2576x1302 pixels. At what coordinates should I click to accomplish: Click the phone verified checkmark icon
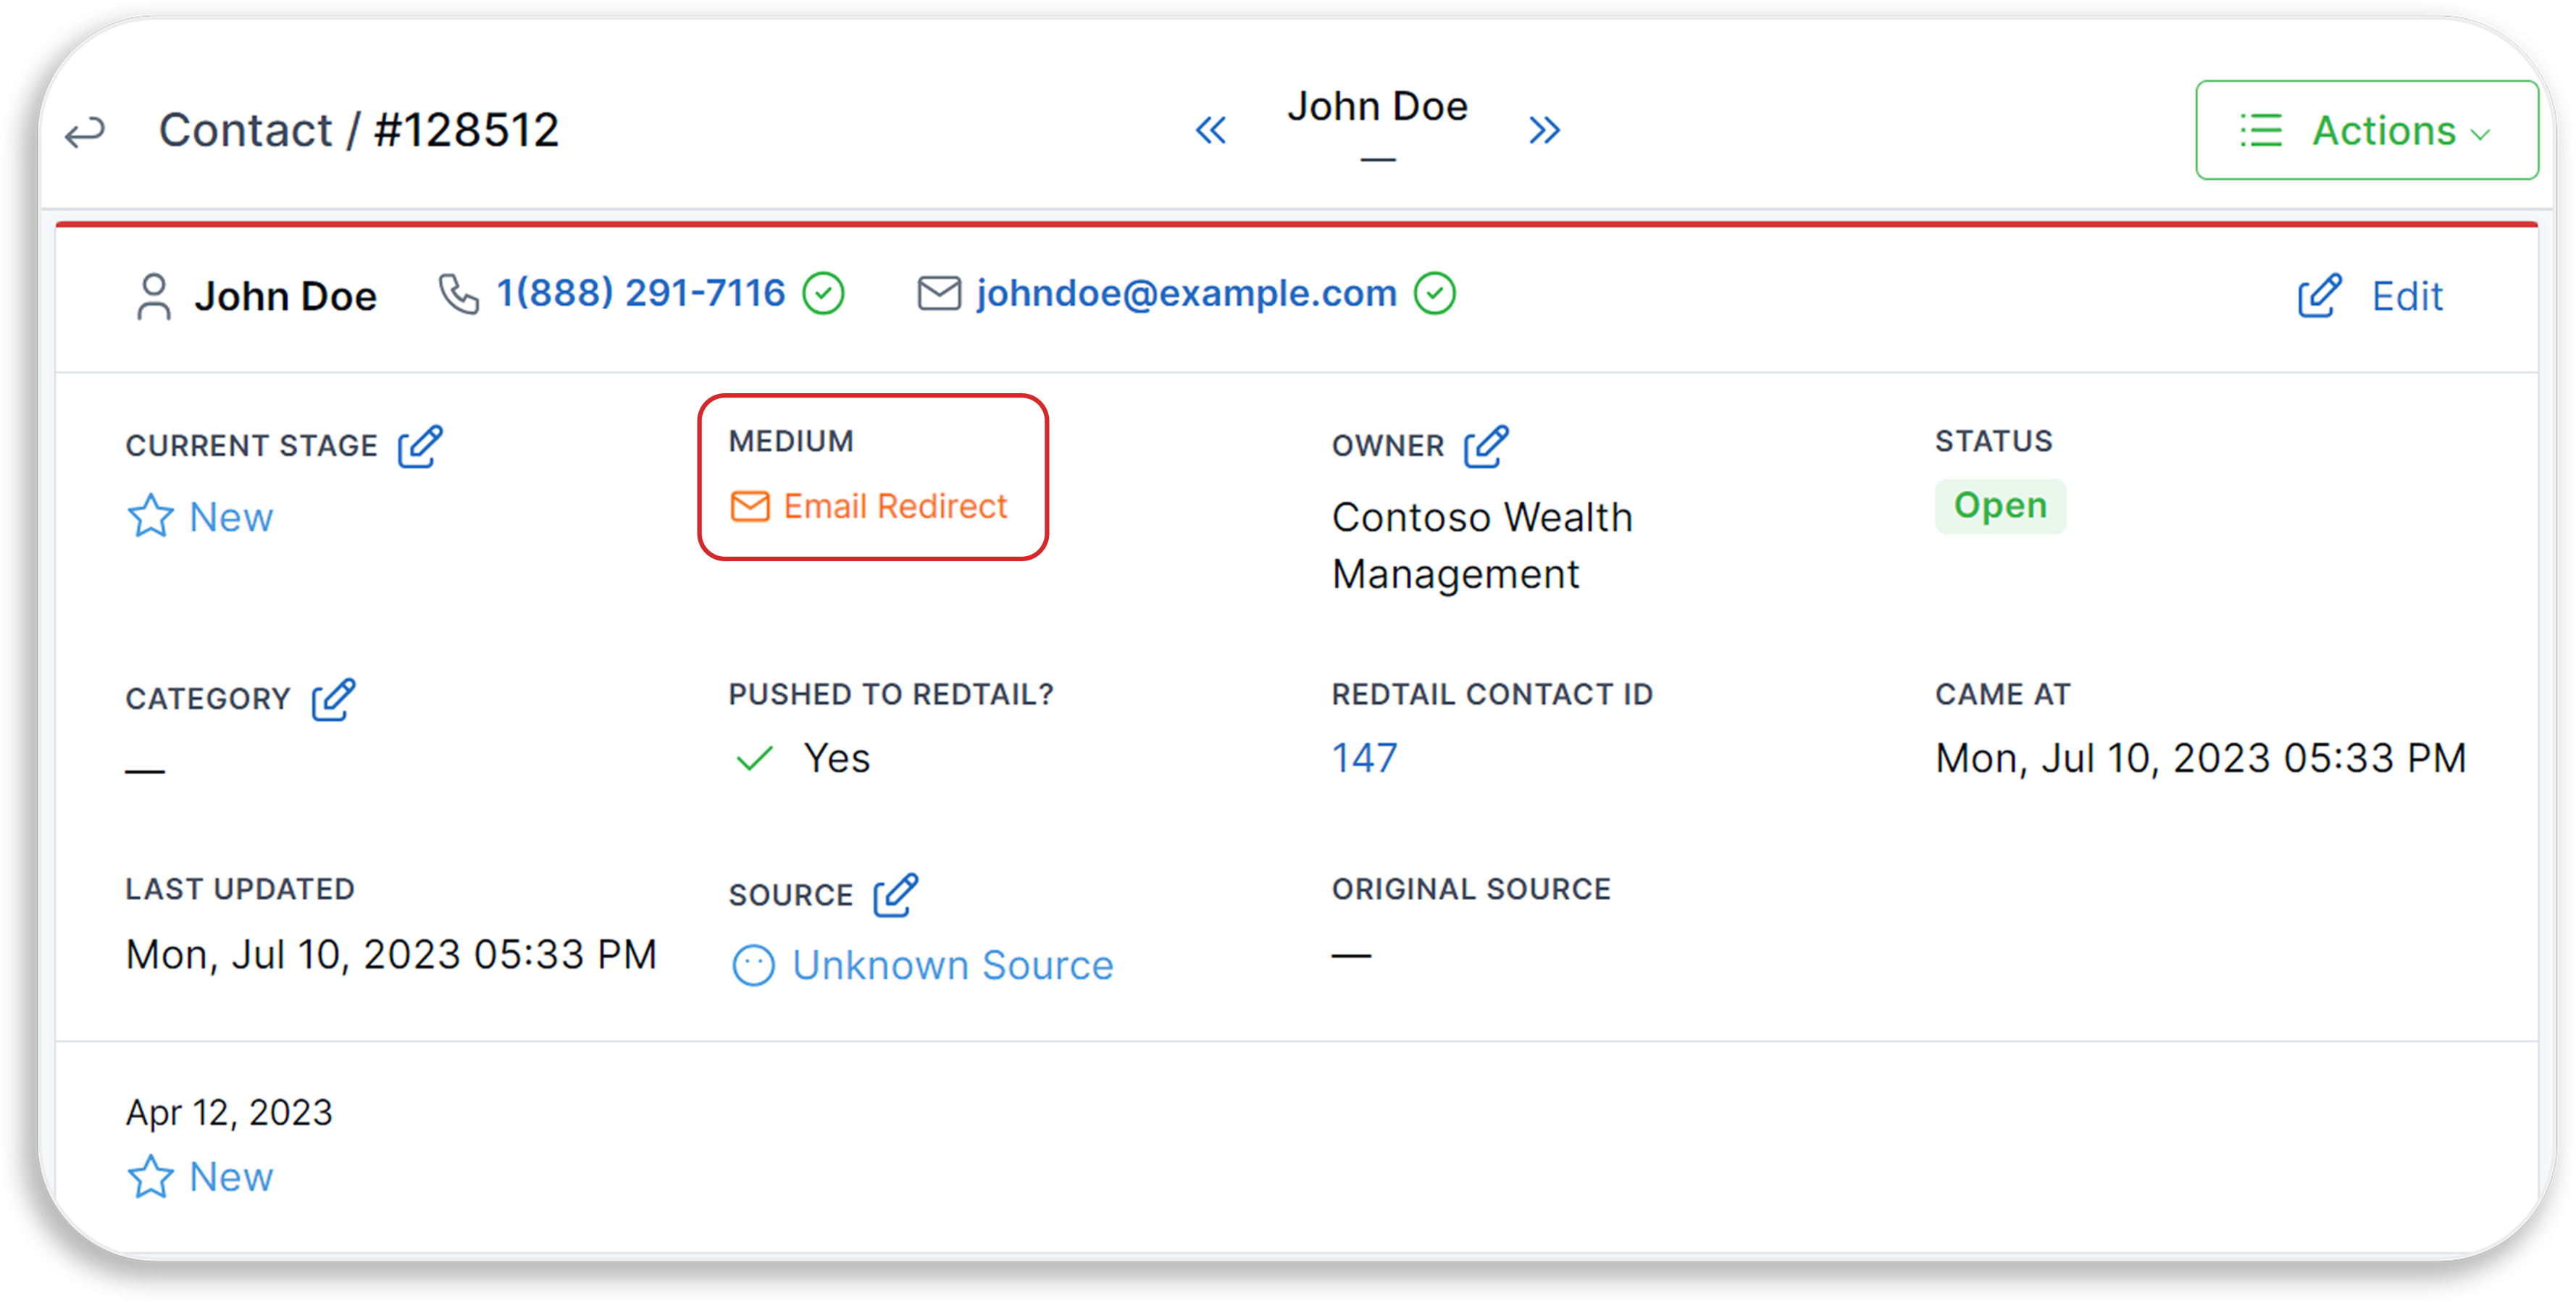[x=824, y=294]
